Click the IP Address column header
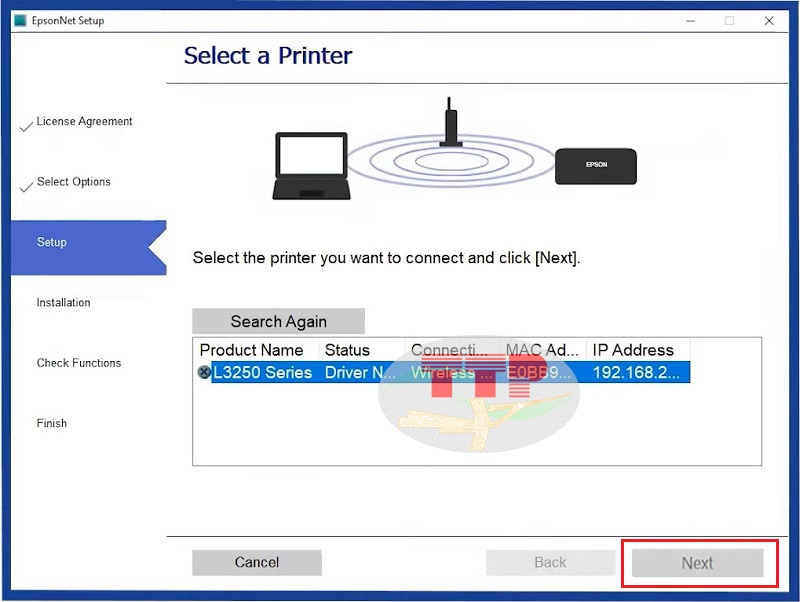The width and height of the screenshot is (800, 602). 633,350
